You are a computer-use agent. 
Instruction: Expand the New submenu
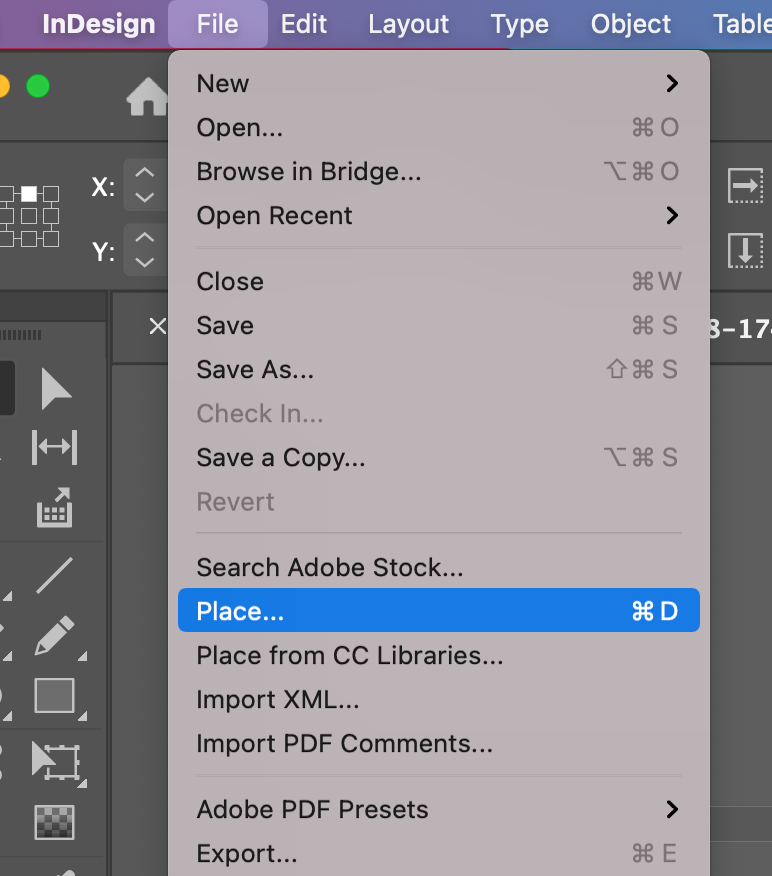pos(672,84)
